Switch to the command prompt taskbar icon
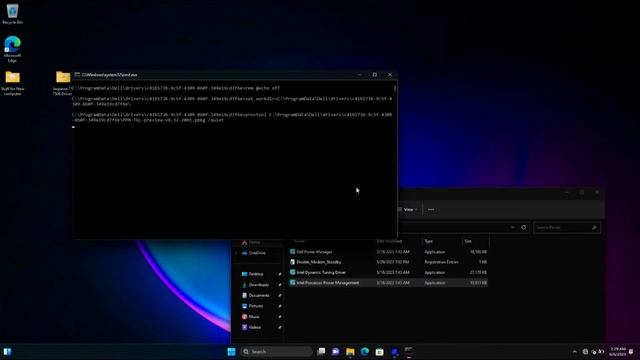The height and width of the screenshot is (360, 640). click(x=409, y=351)
